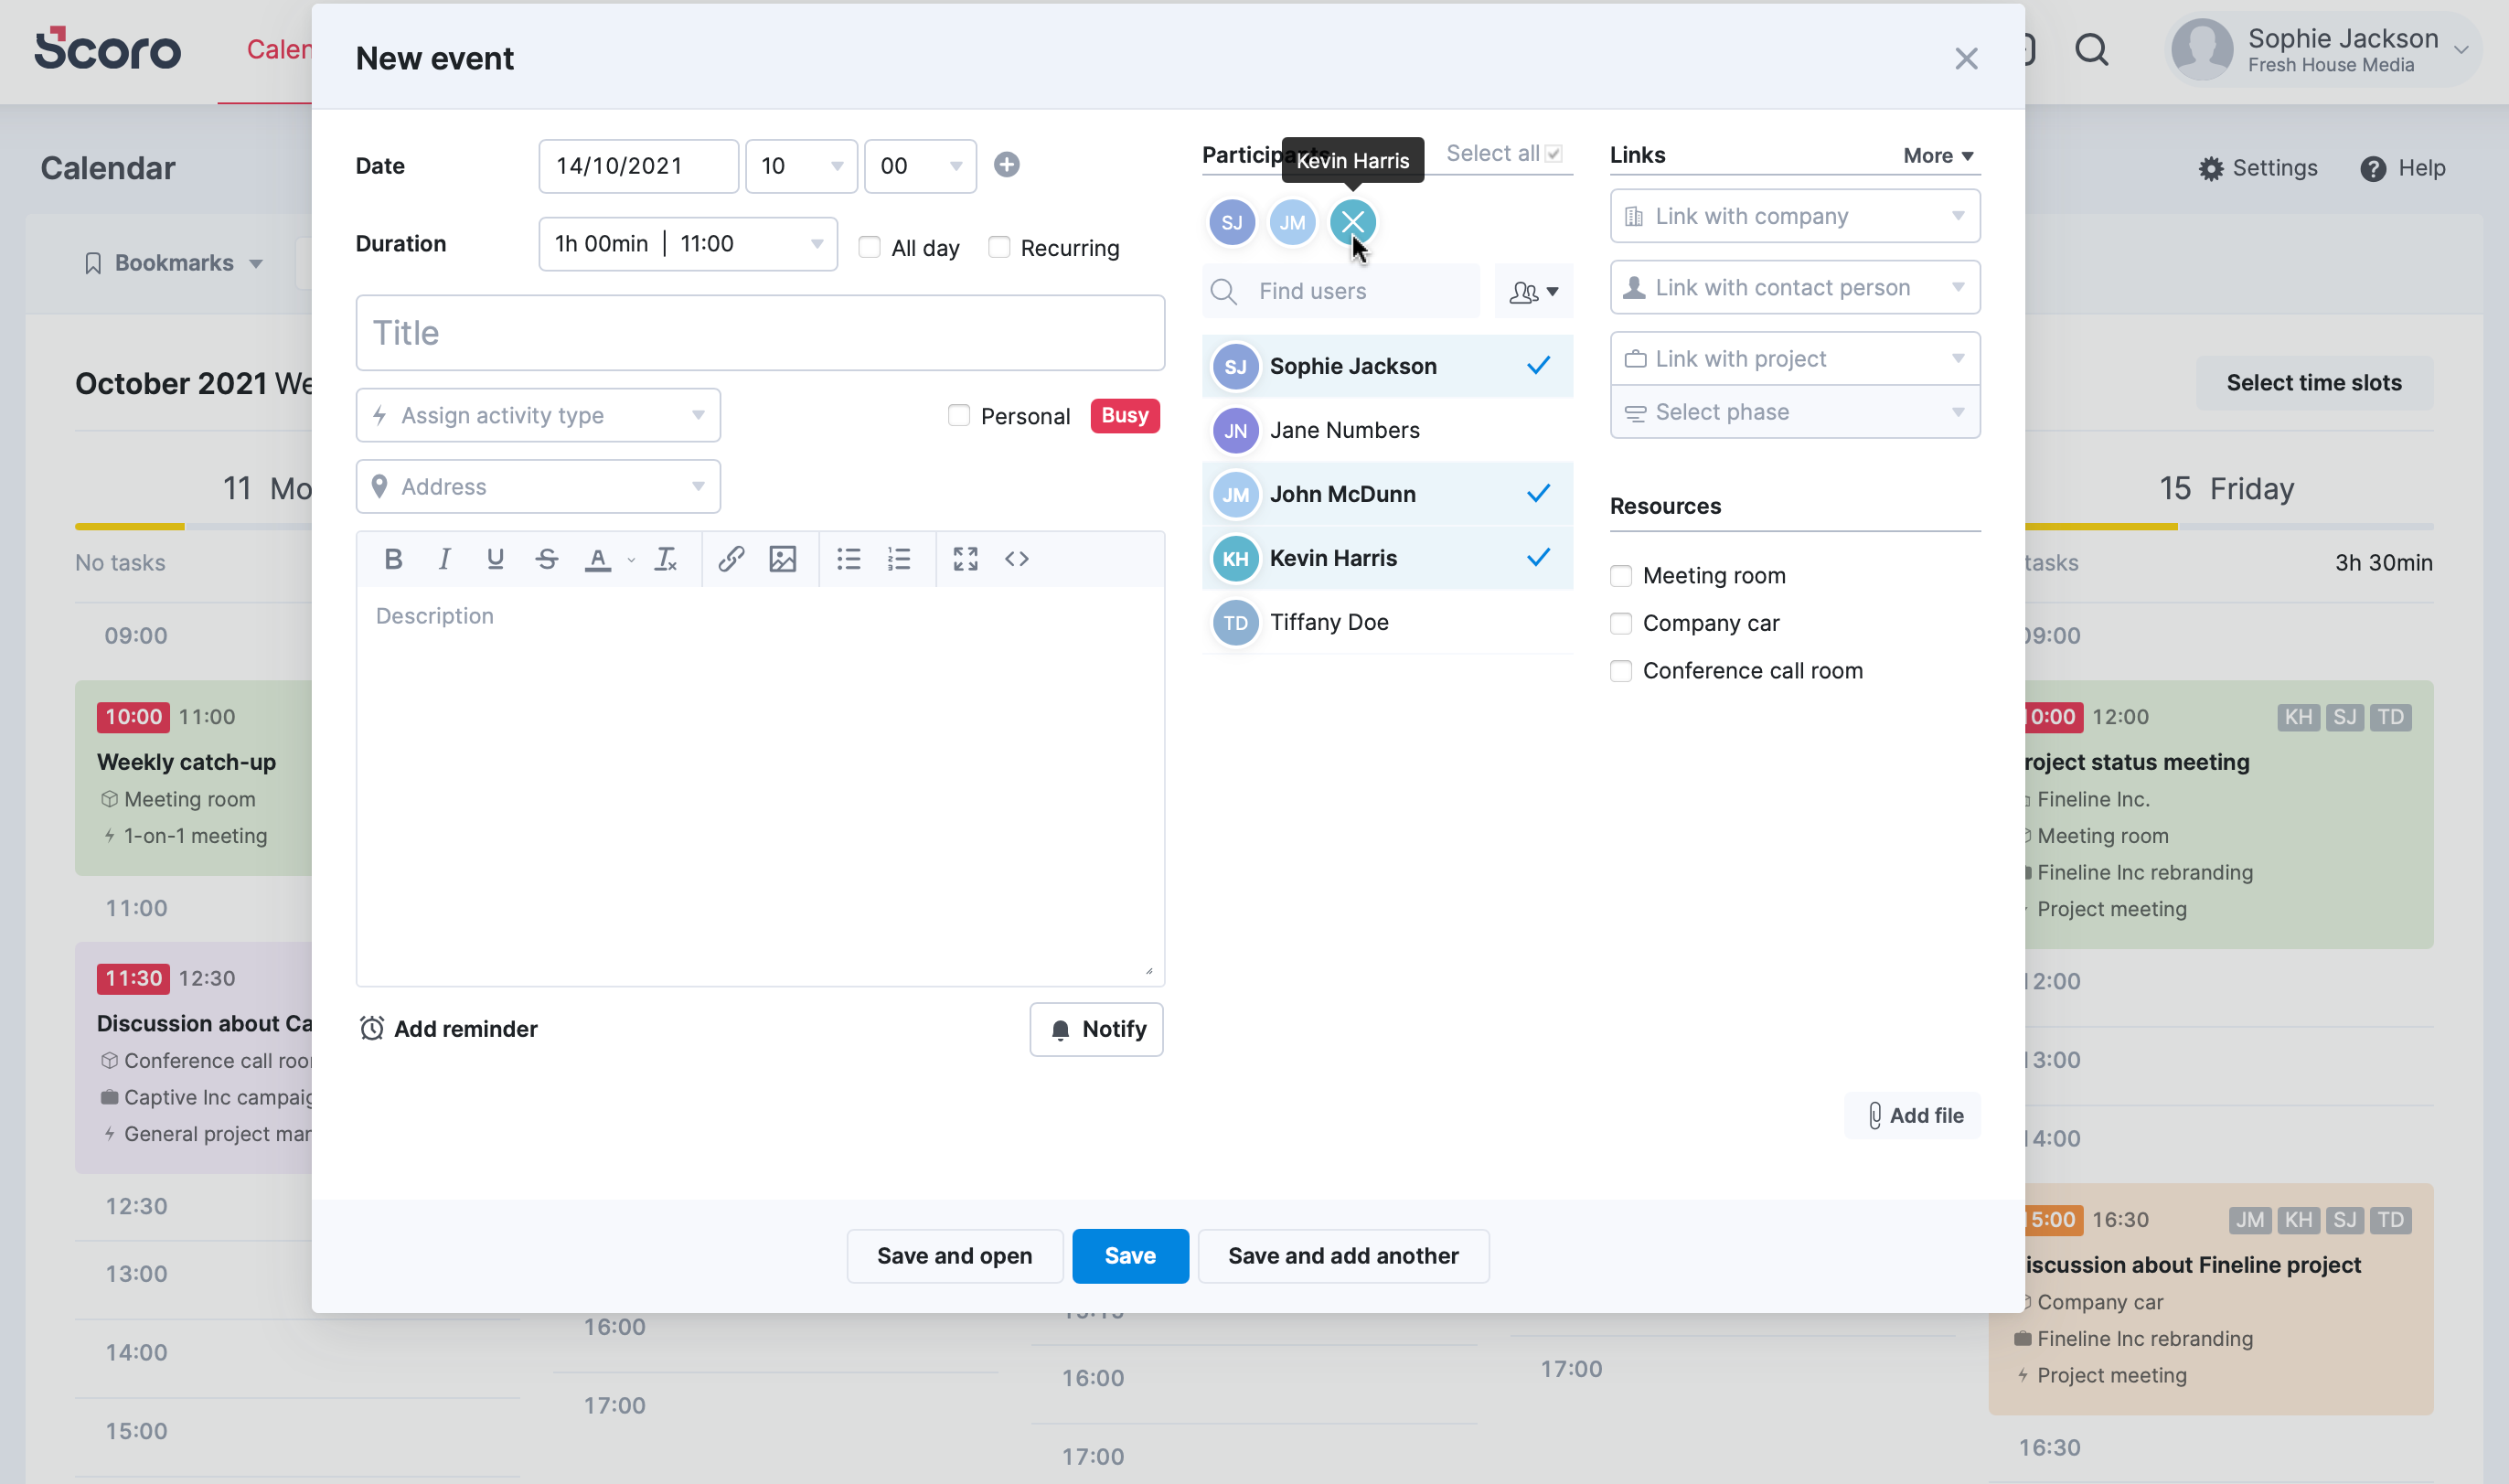2509x1484 pixels.
Task: Open the Bookmarks menu
Action: click(173, 263)
